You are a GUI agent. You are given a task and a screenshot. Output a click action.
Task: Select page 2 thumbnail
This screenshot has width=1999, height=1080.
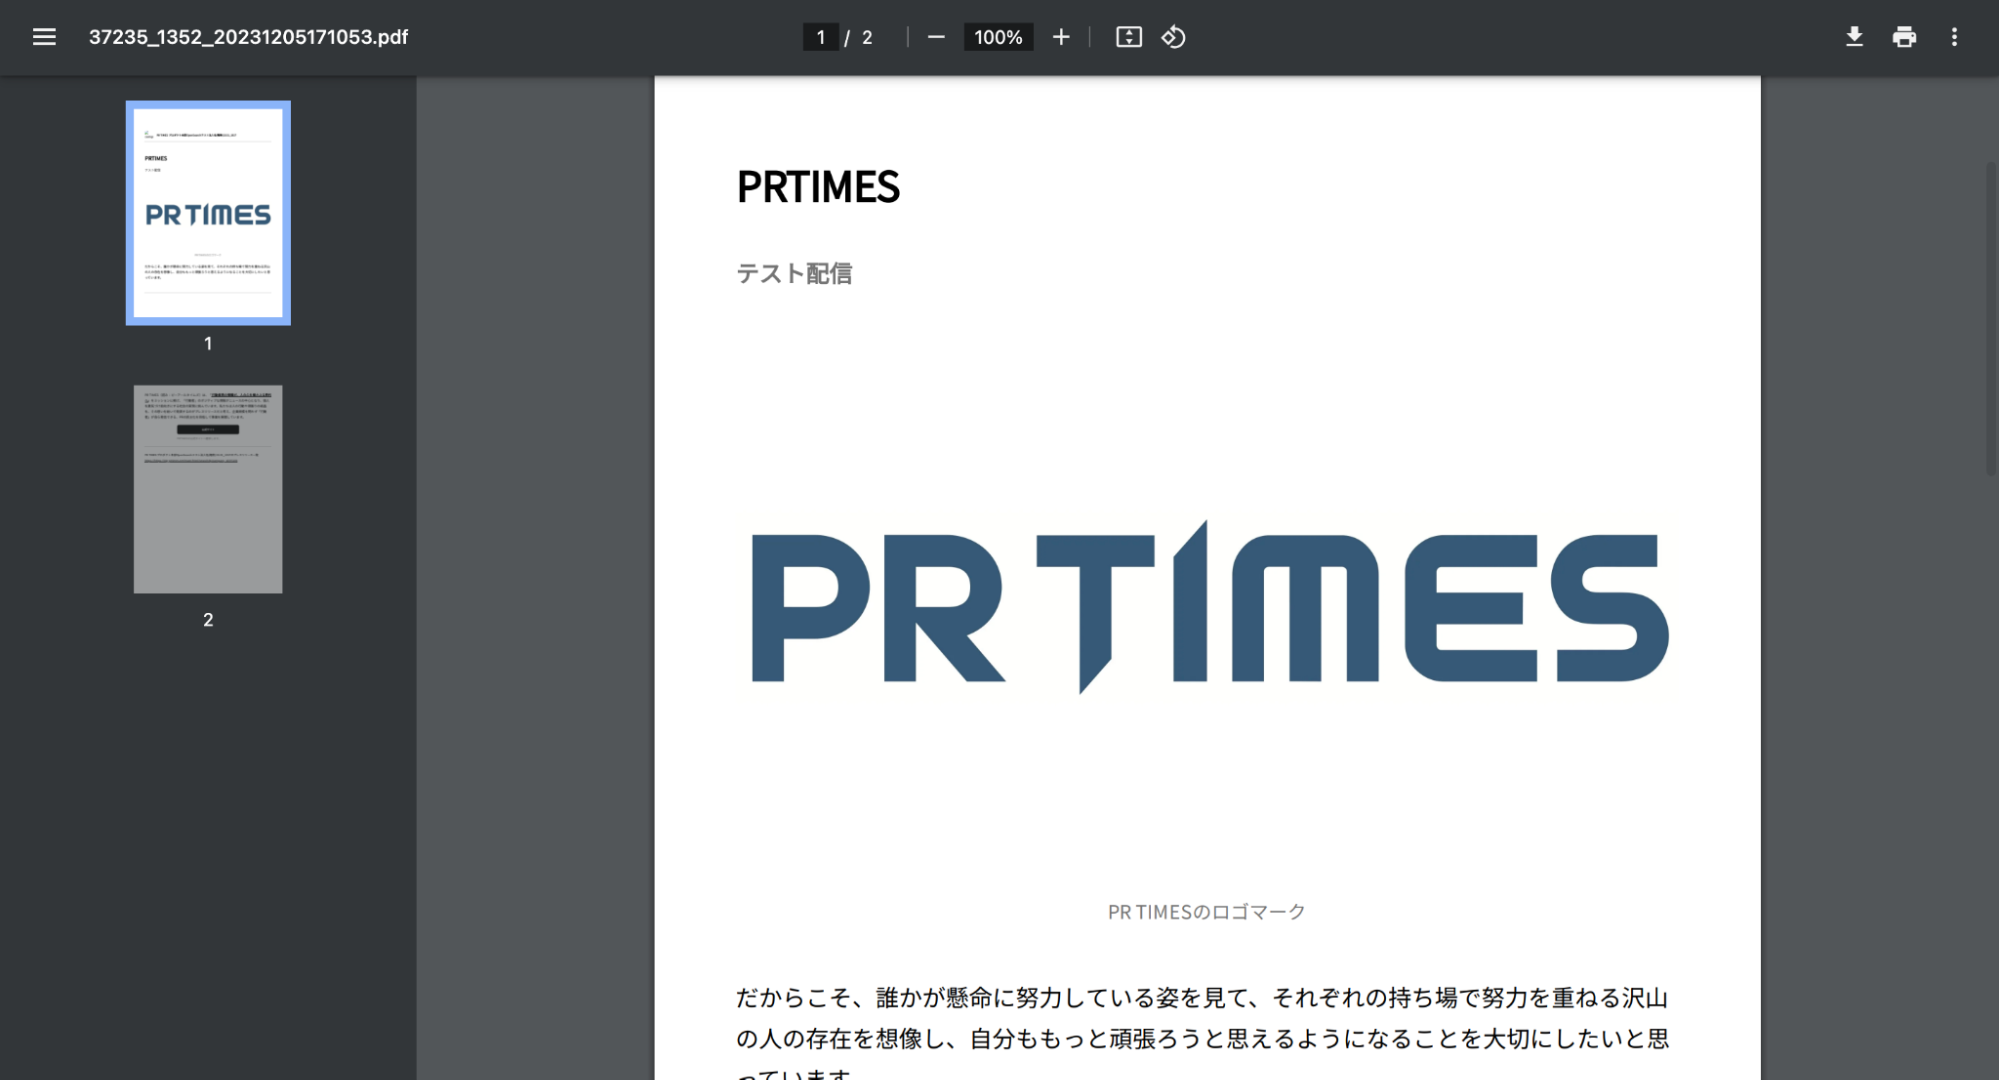[x=208, y=489]
